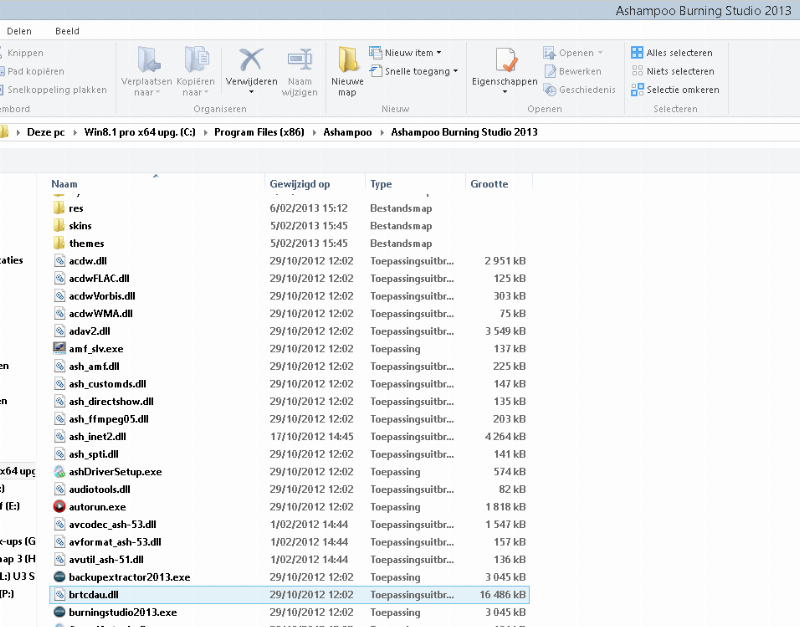Click the Kopiëren naar icon
This screenshot has width=800, height=627.
[x=196, y=59]
